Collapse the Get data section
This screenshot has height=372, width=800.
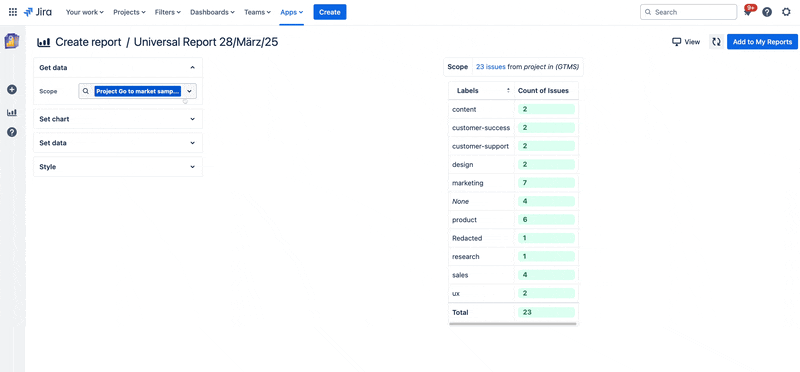pyautogui.click(x=118, y=67)
